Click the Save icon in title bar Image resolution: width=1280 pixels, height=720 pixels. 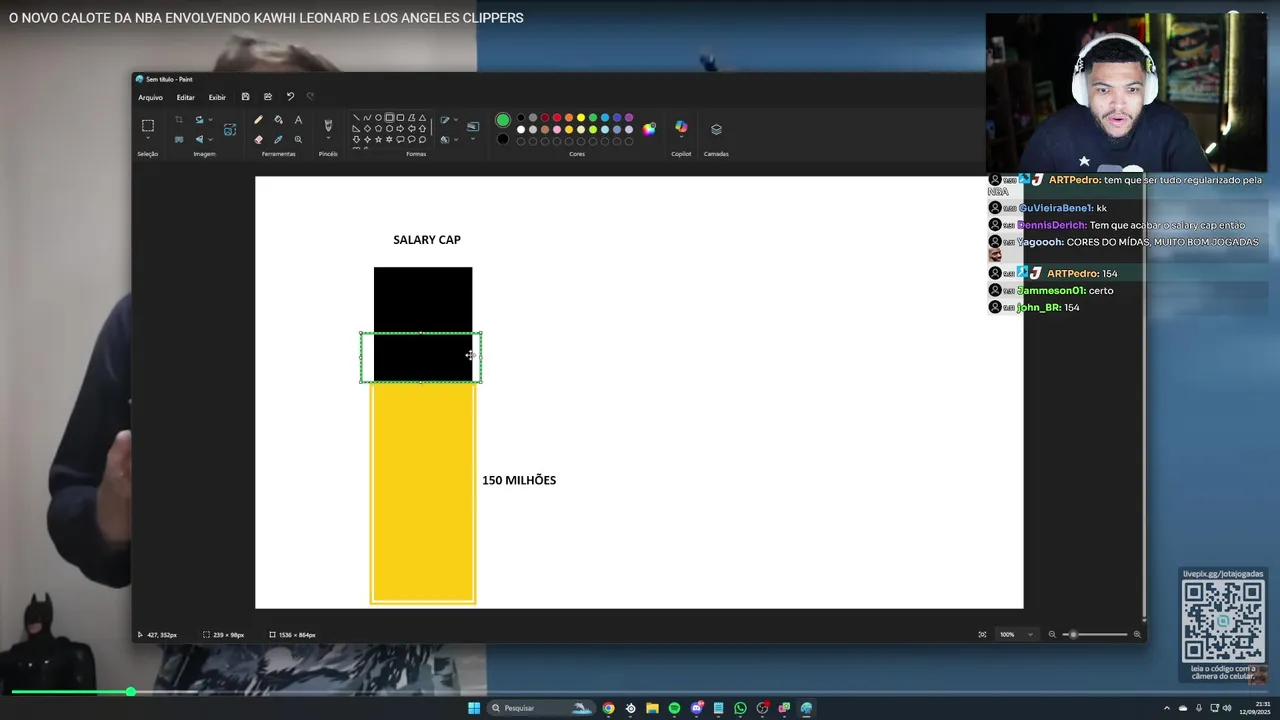245,97
